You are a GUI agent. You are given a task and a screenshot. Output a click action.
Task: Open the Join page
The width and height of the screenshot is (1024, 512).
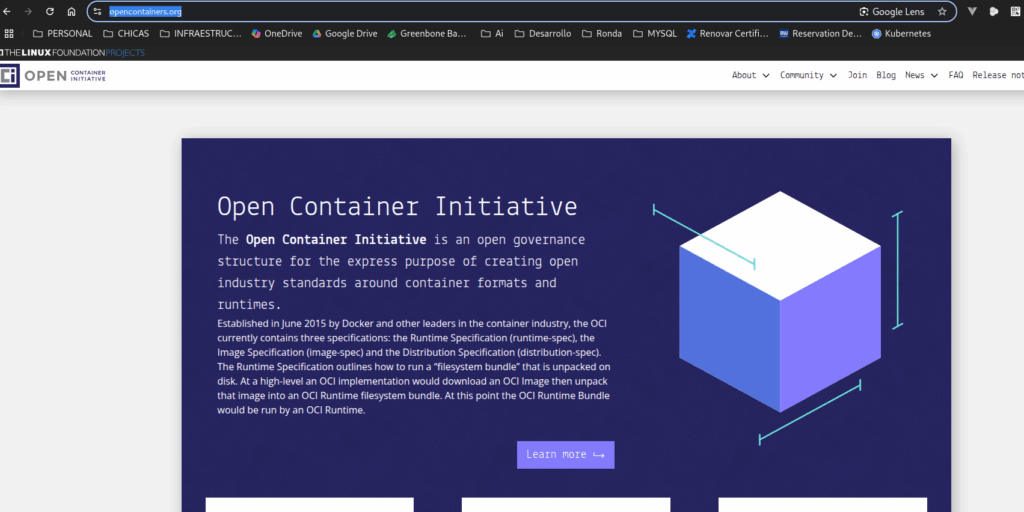[857, 75]
